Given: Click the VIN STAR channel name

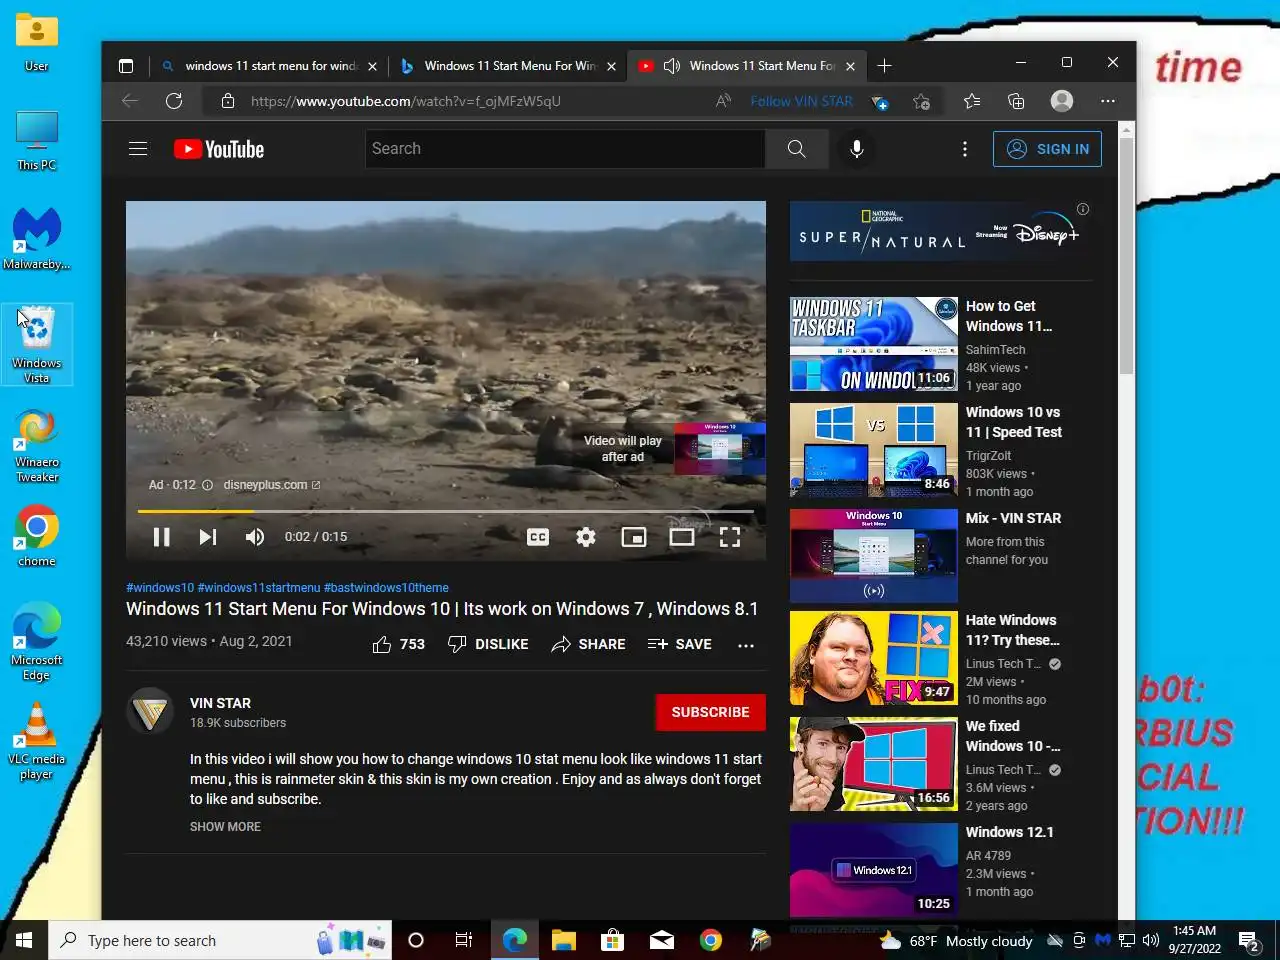Looking at the screenshot, I should pyautogui.click(x=220, y=703).
